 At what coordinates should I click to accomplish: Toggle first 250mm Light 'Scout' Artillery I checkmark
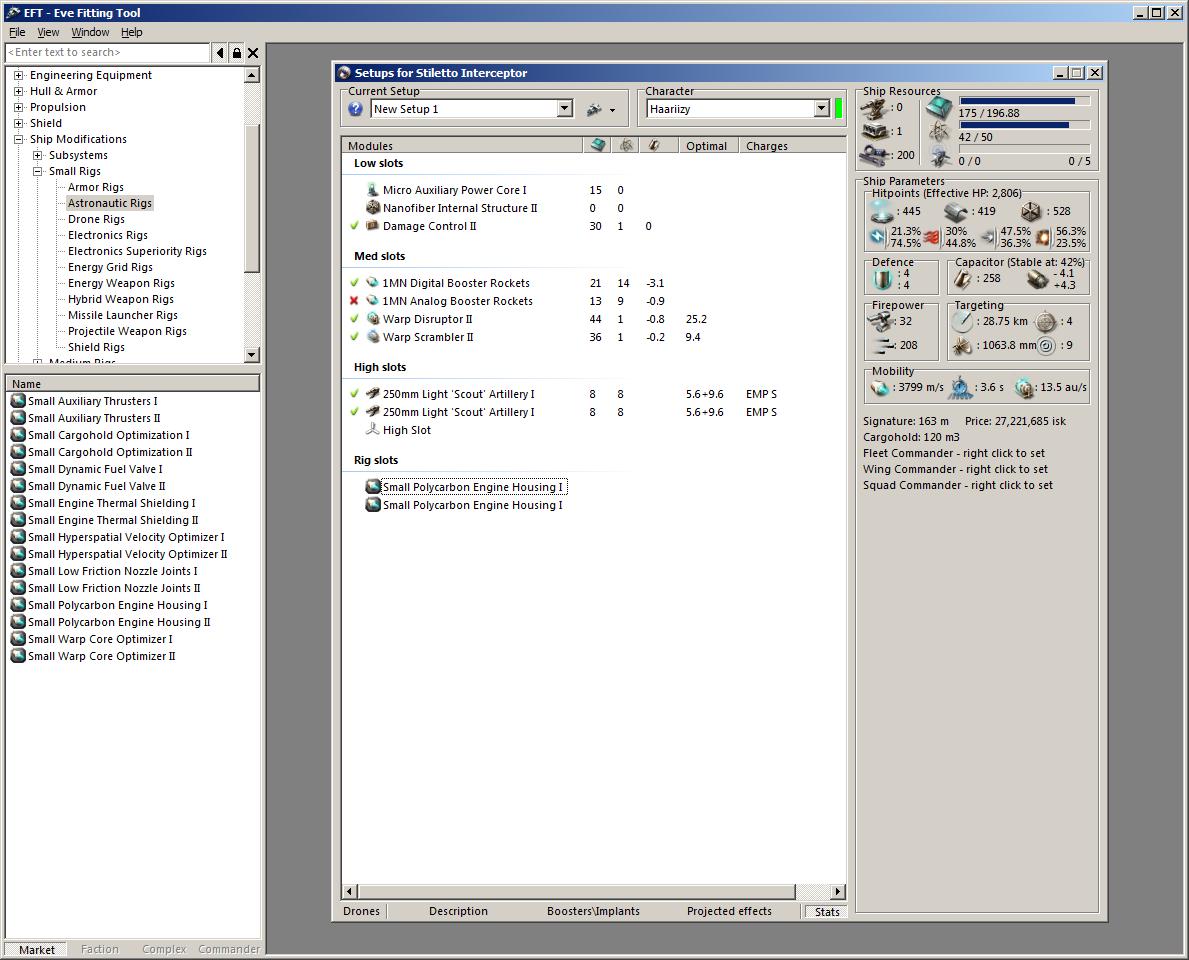pyautogui.click(x=354, y=394)
